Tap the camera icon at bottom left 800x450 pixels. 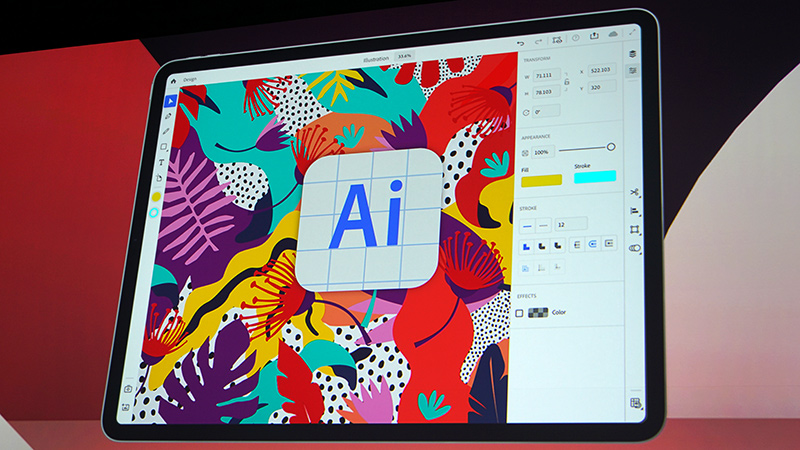(x=128, y=389)
